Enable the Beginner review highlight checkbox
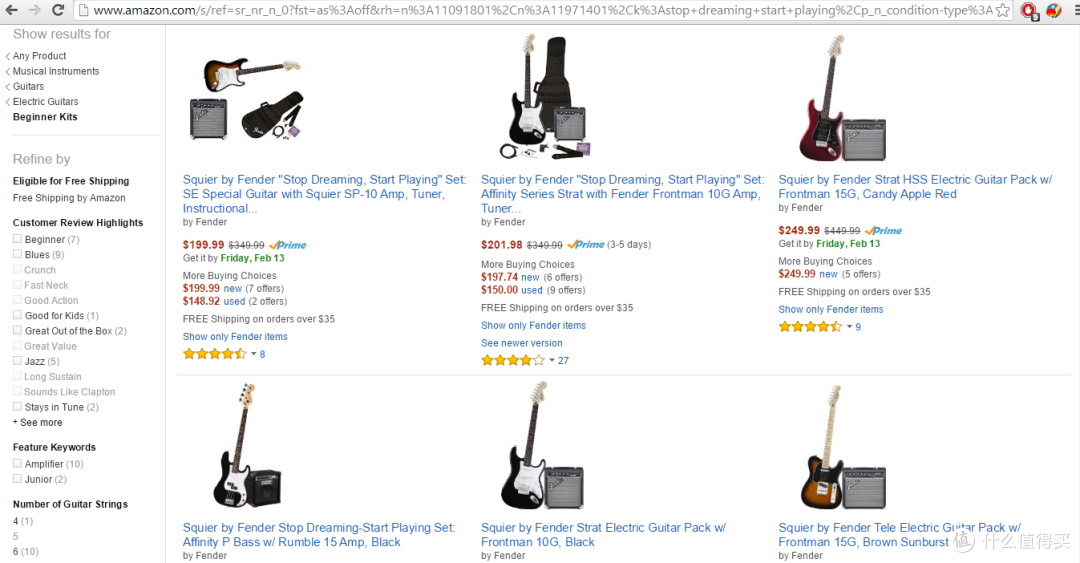The width and height of the screenshot is (1080, 563). point(18,239)
